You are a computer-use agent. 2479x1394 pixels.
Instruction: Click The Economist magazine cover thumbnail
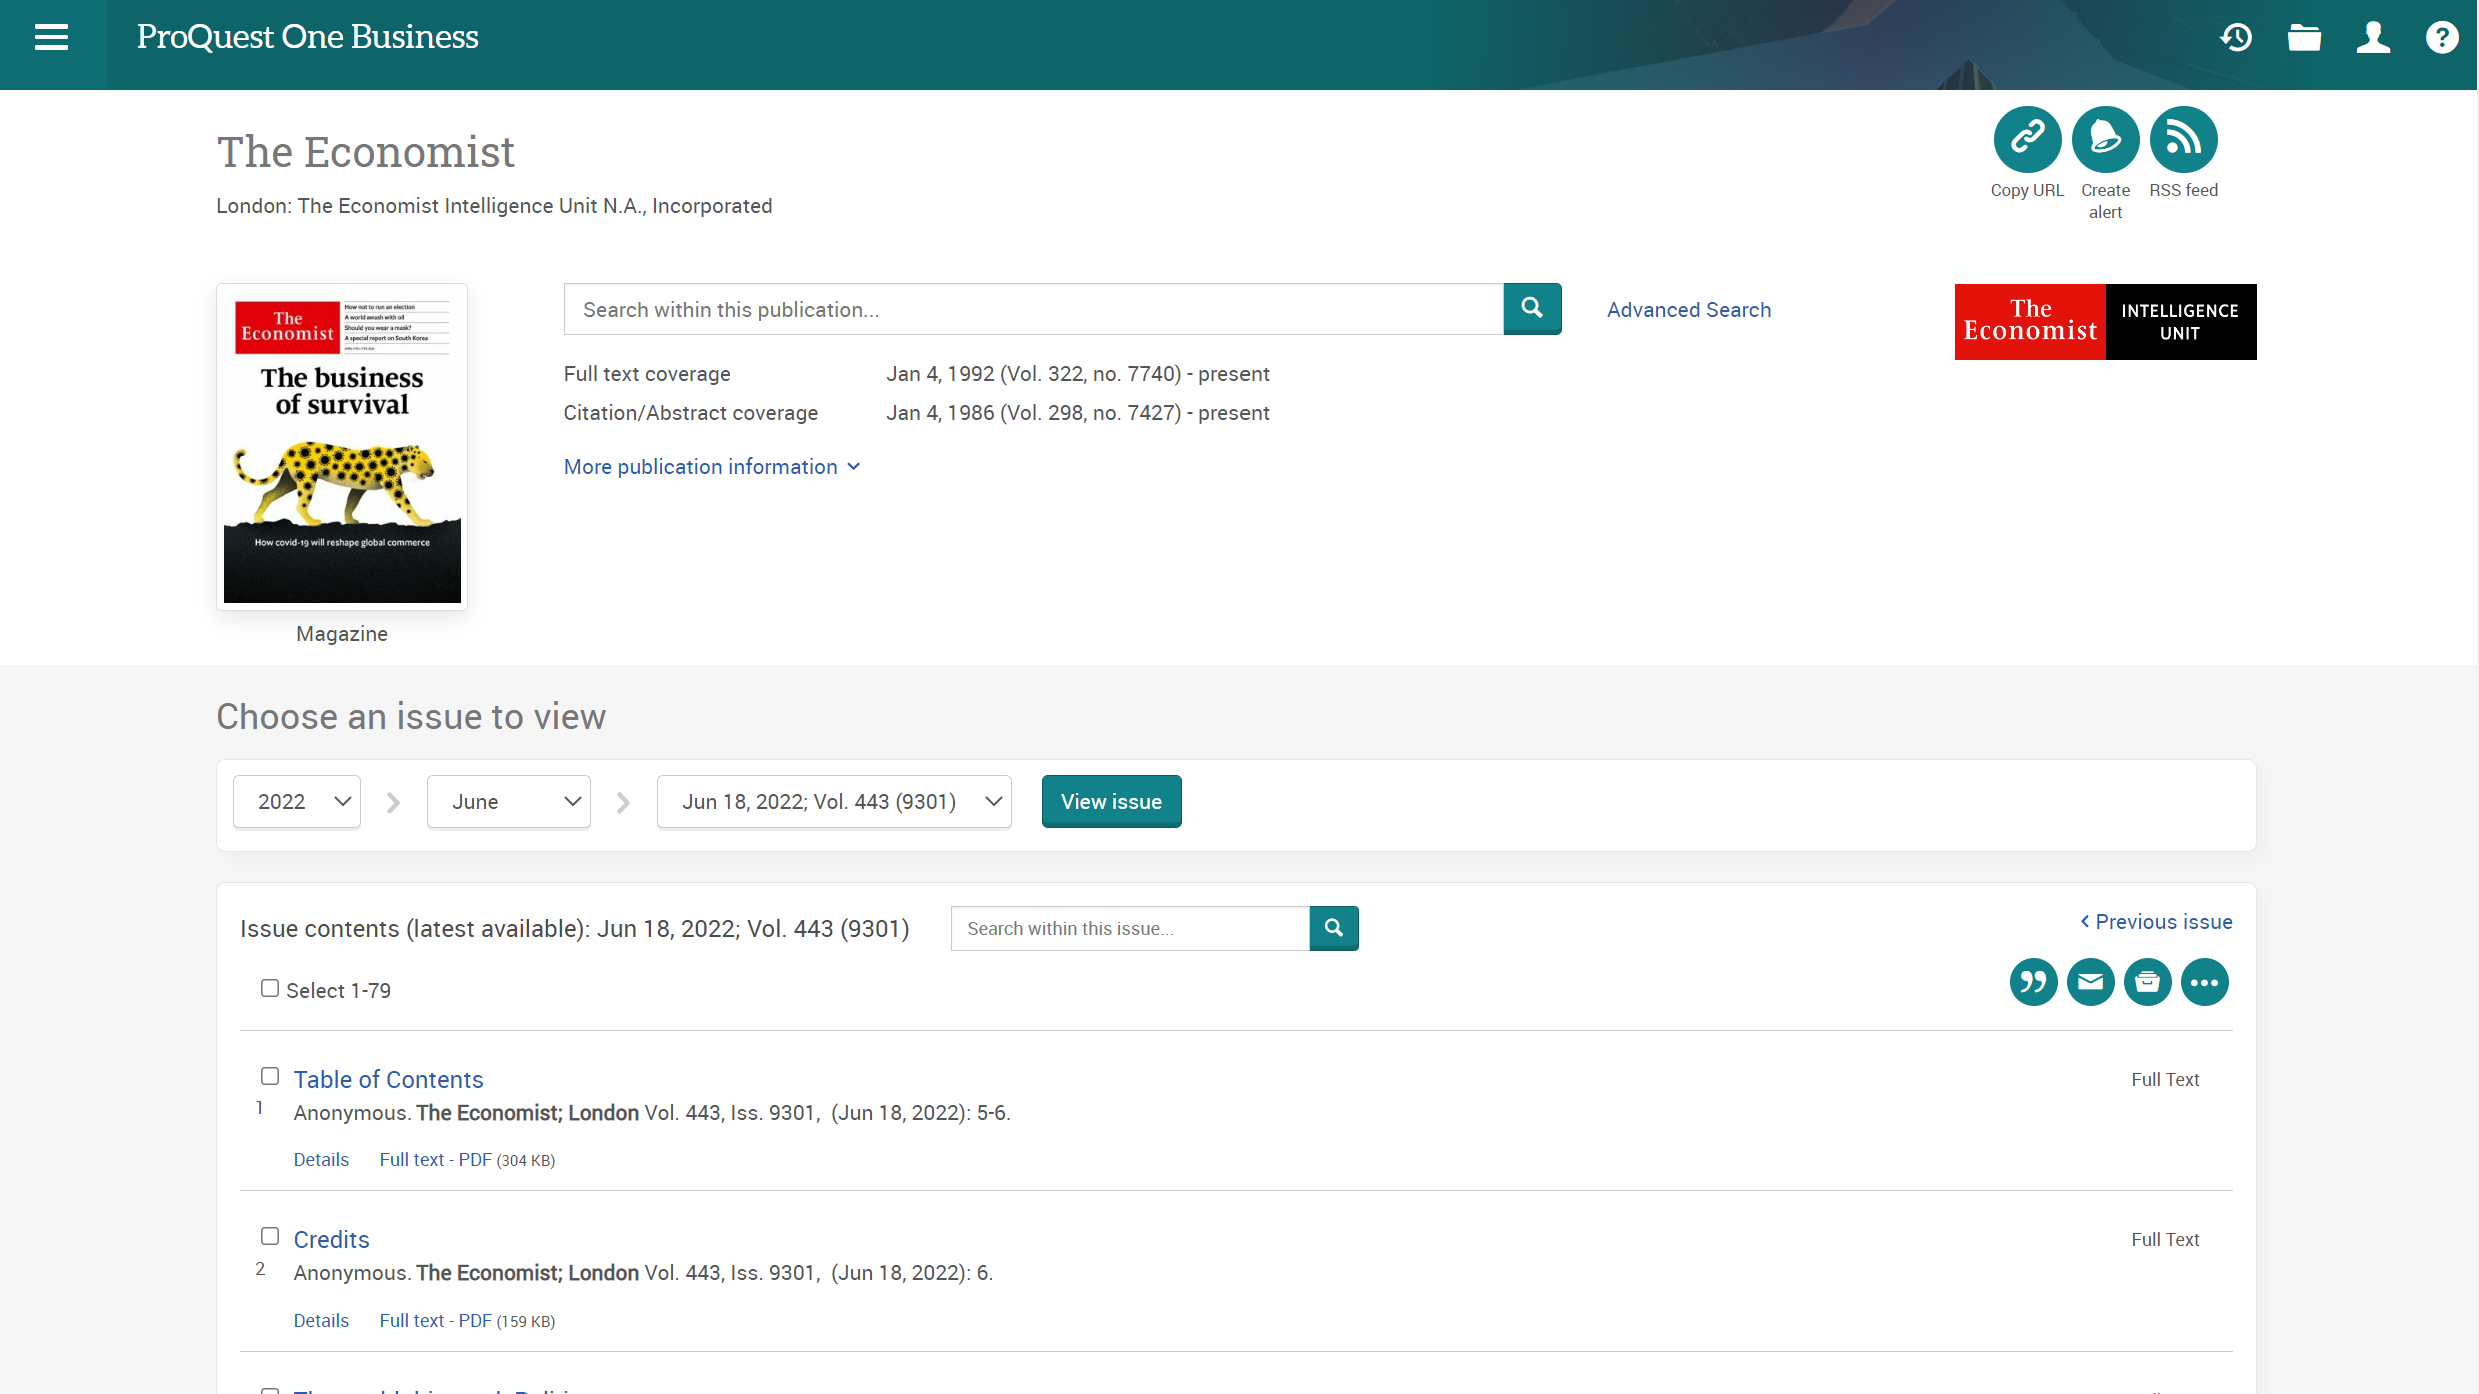click(342, 448)
